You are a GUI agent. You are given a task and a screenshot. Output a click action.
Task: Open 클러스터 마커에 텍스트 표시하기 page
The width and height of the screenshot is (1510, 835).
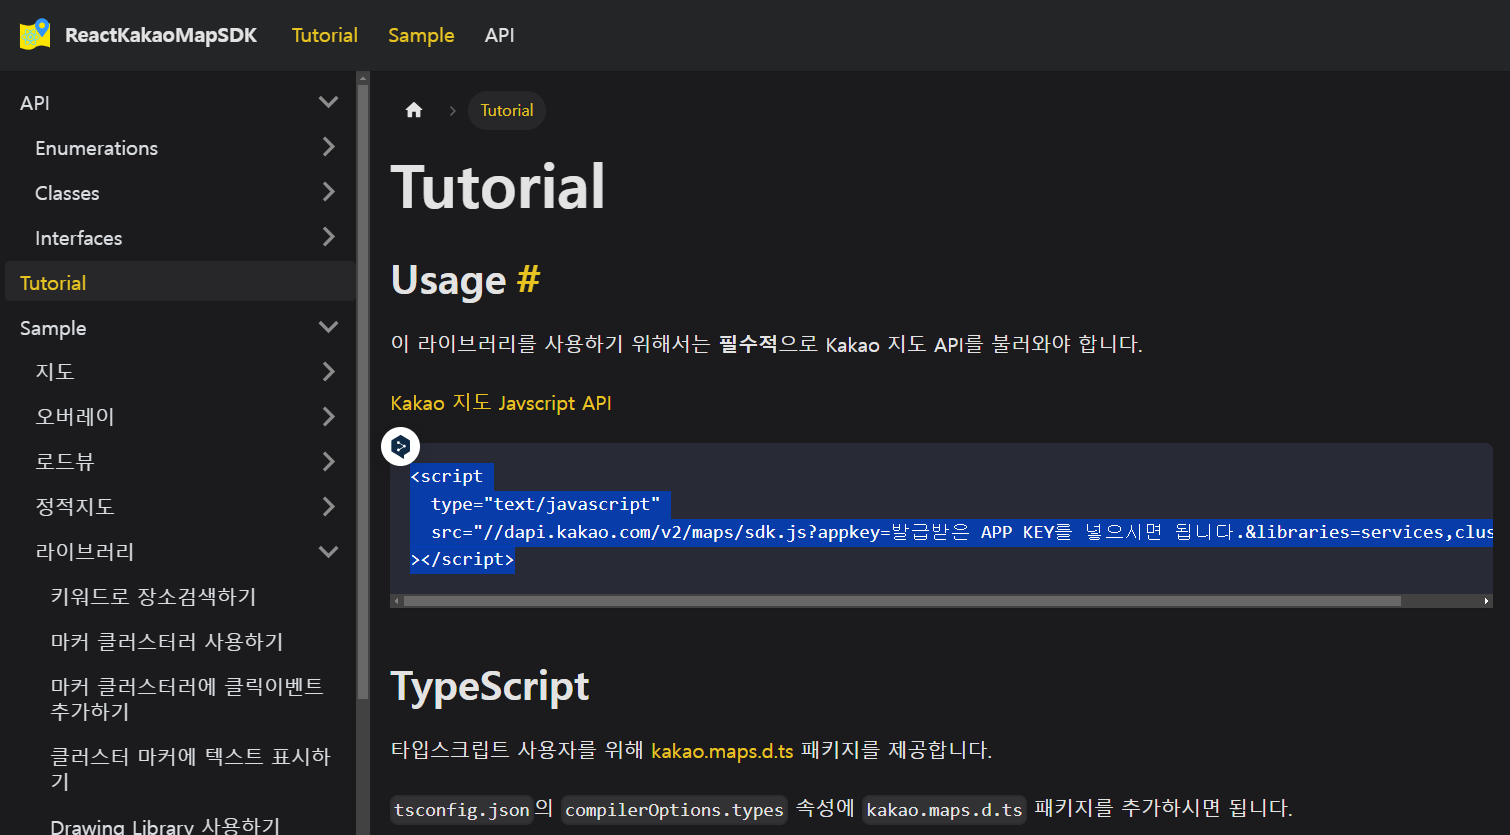pos(190,768)
